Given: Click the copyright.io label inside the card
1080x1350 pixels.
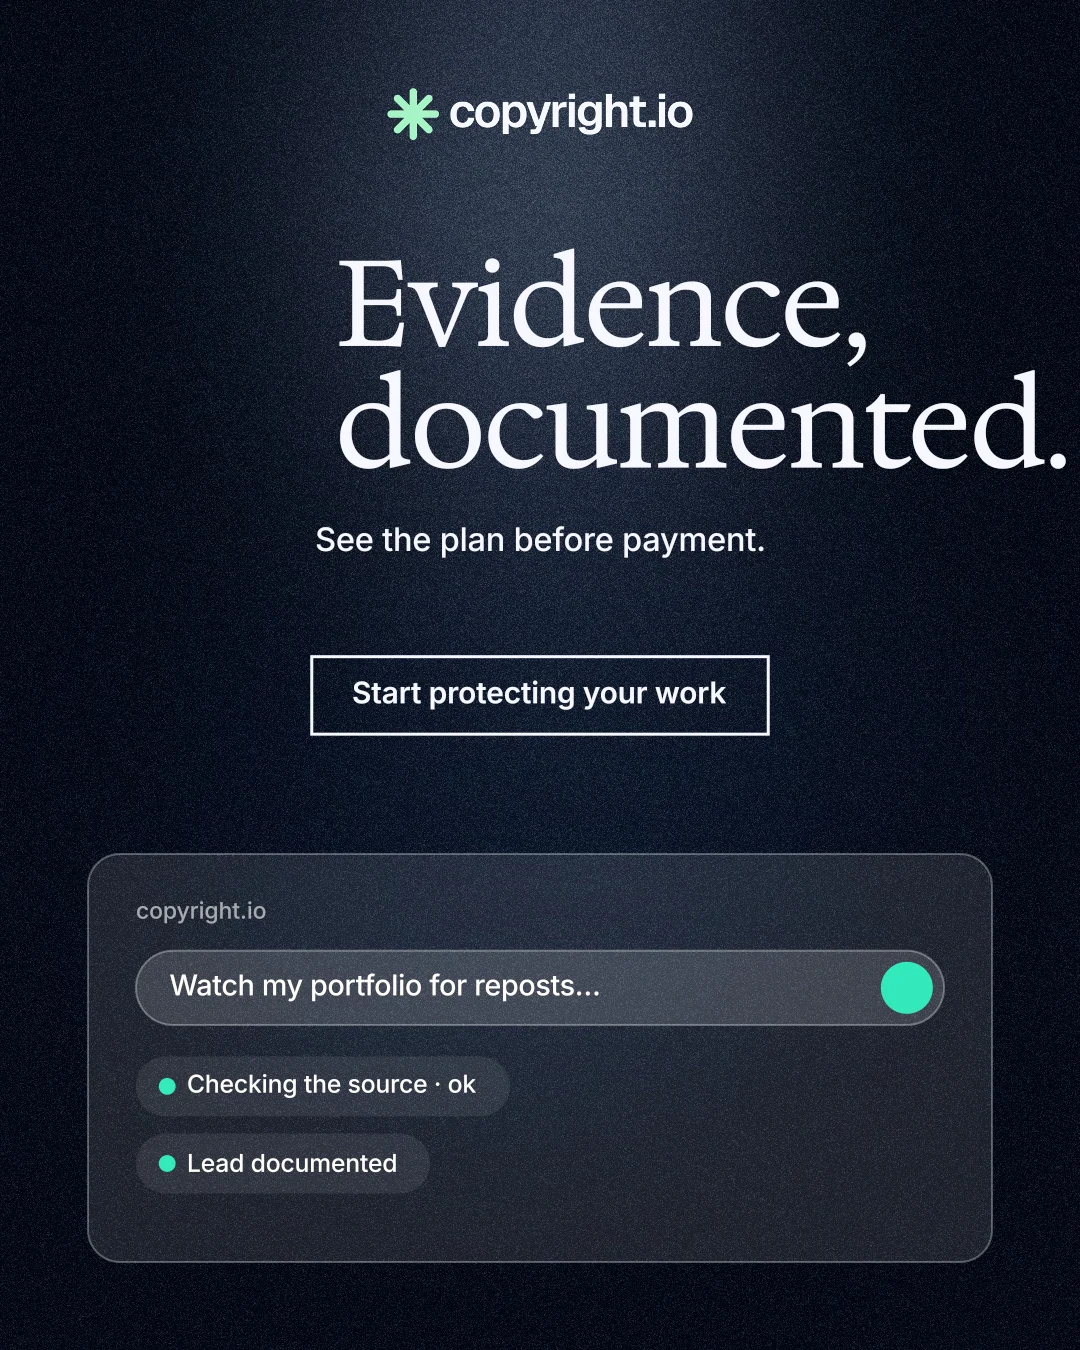Looking at the screenshot, I should pos(201,911).
